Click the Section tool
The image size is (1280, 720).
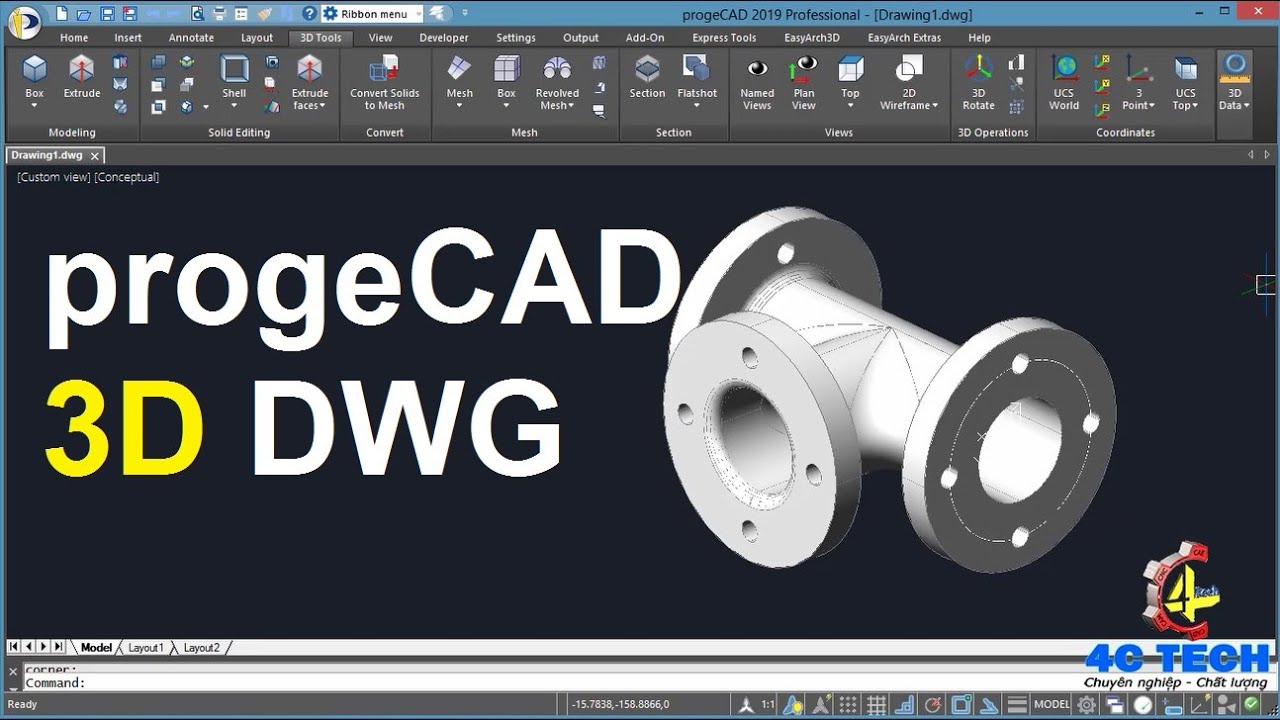pos(647,76)
